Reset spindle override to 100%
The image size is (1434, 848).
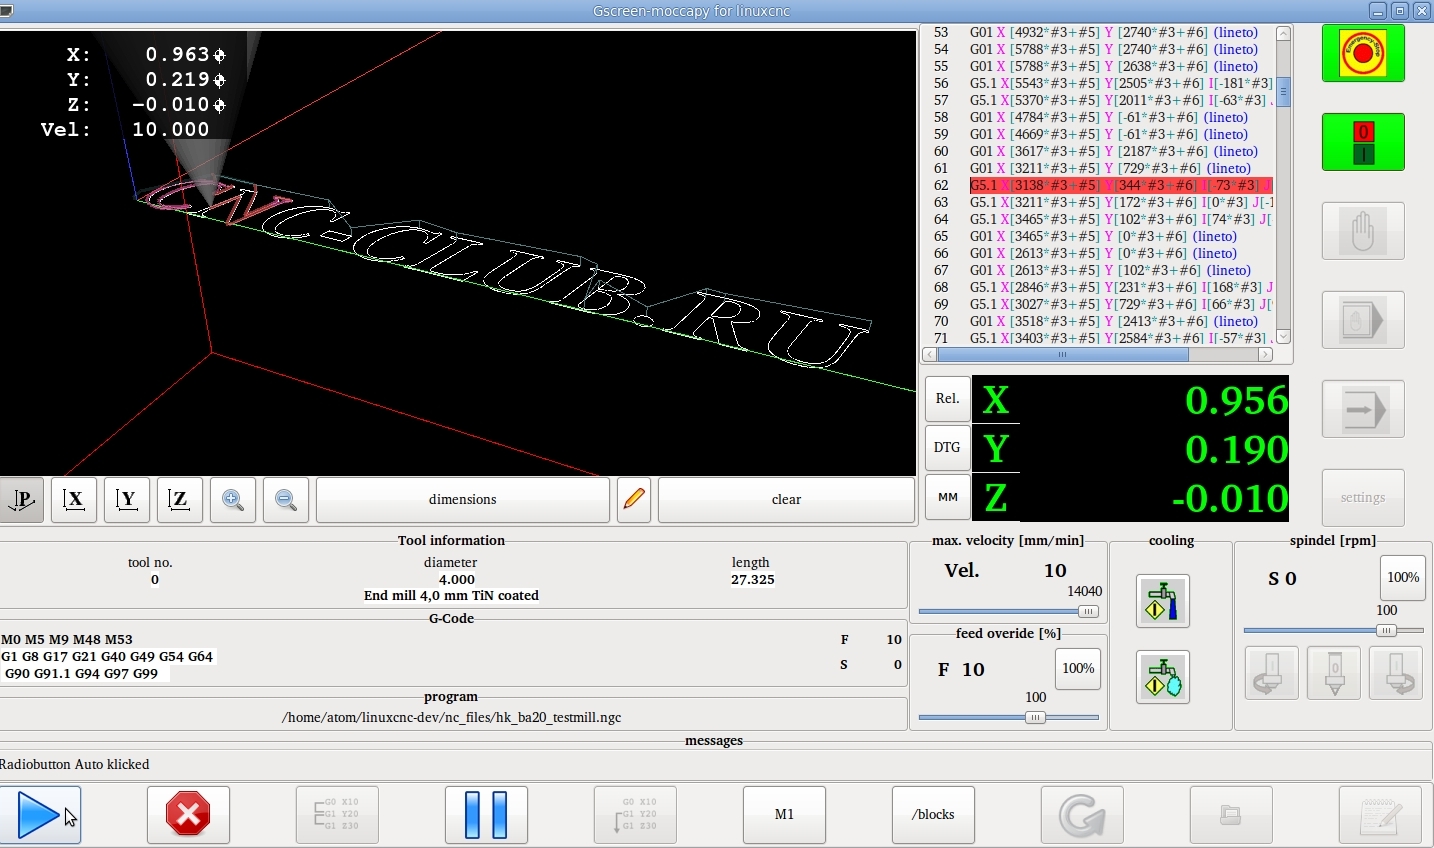(x=1403, y=578)
